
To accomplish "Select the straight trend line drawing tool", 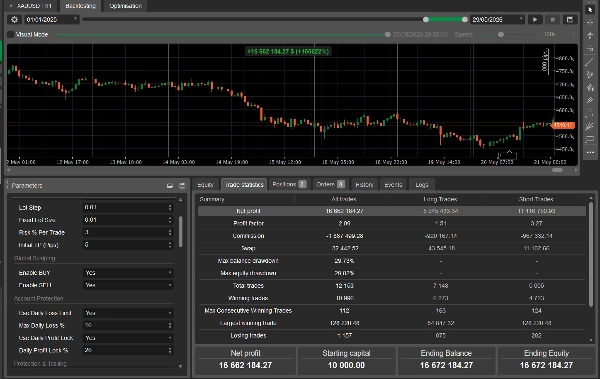I will pyautogui.click(x=590, y=62).
